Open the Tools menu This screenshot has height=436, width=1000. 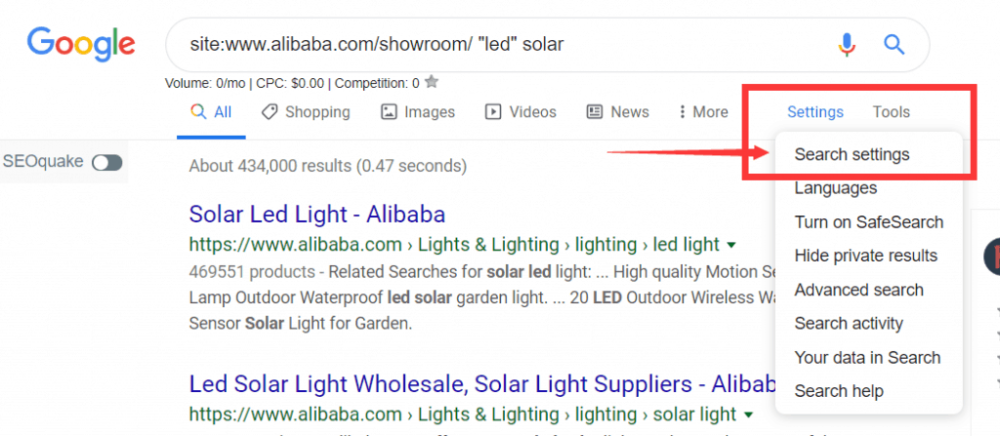click(891, 112)
